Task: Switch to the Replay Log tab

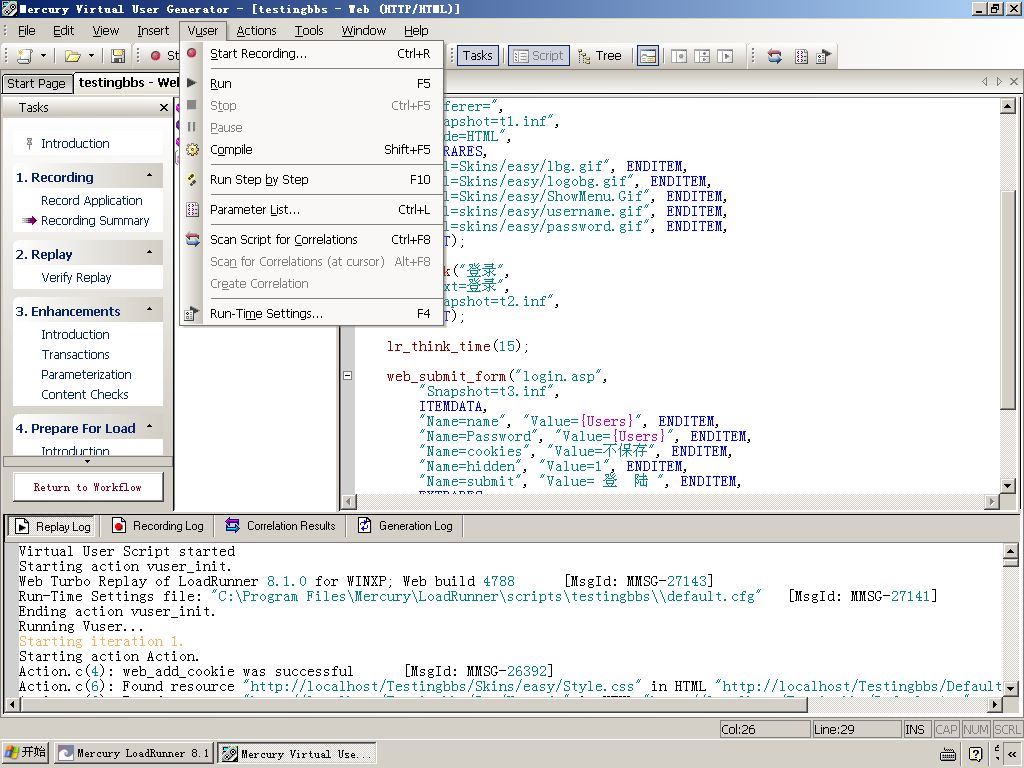Action: 52,526
